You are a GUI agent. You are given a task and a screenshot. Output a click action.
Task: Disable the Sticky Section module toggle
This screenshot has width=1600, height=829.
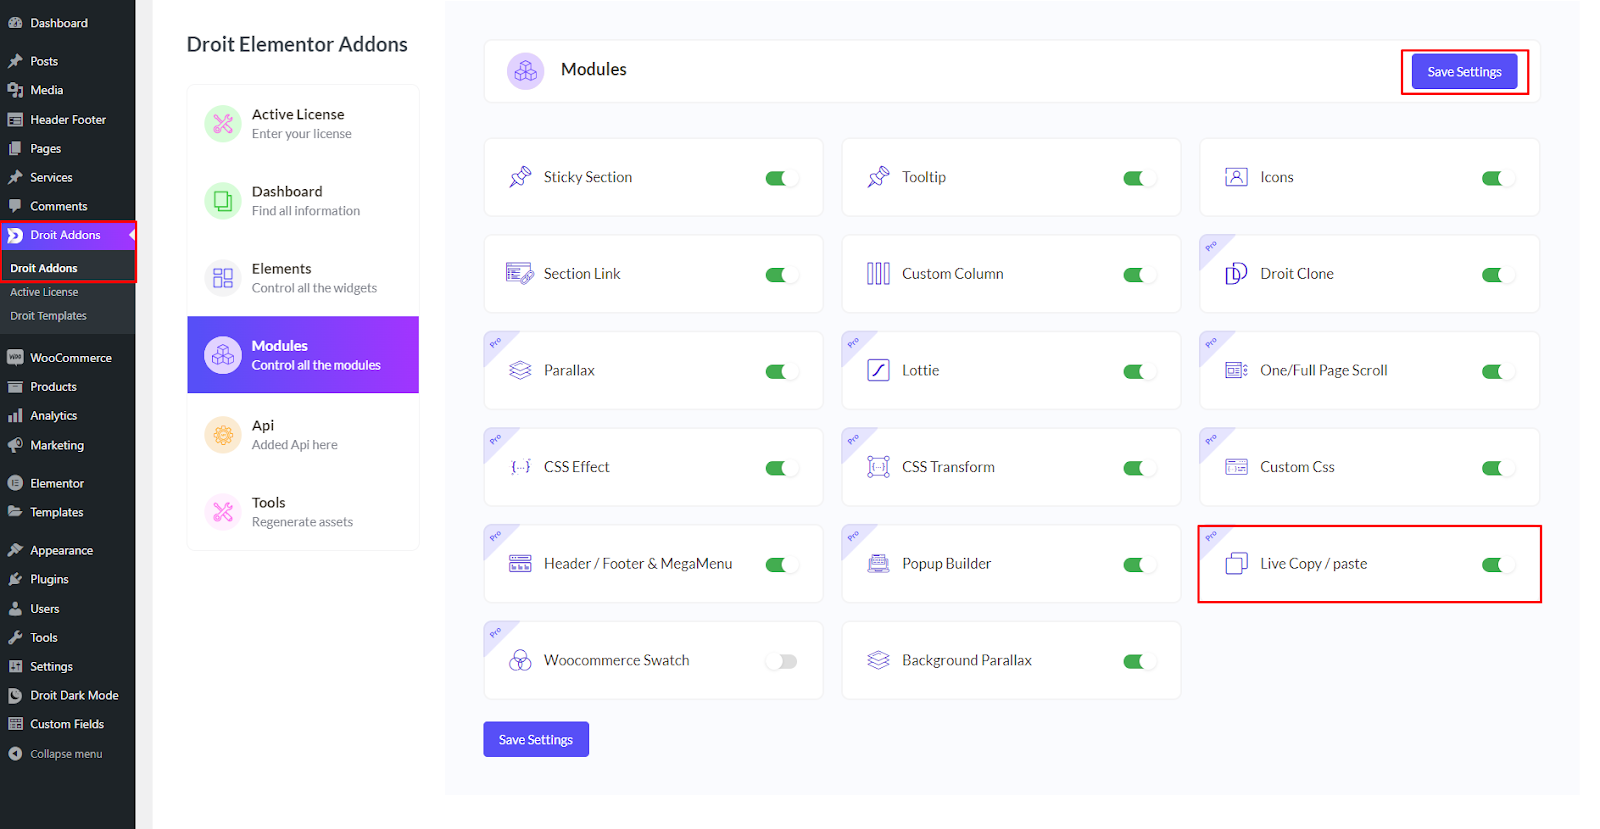pos(781,178)
